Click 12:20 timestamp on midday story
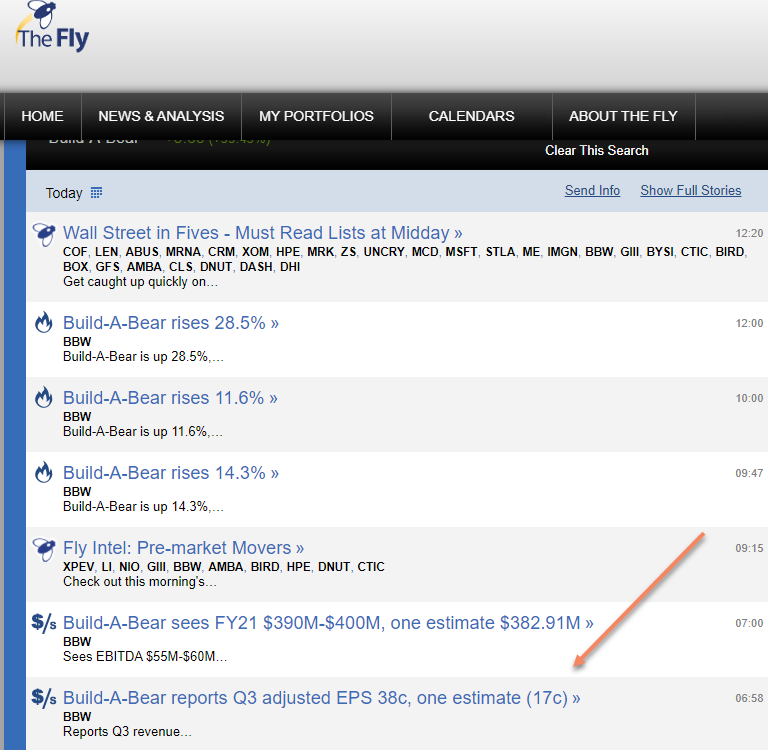 (x=749, y=233)
